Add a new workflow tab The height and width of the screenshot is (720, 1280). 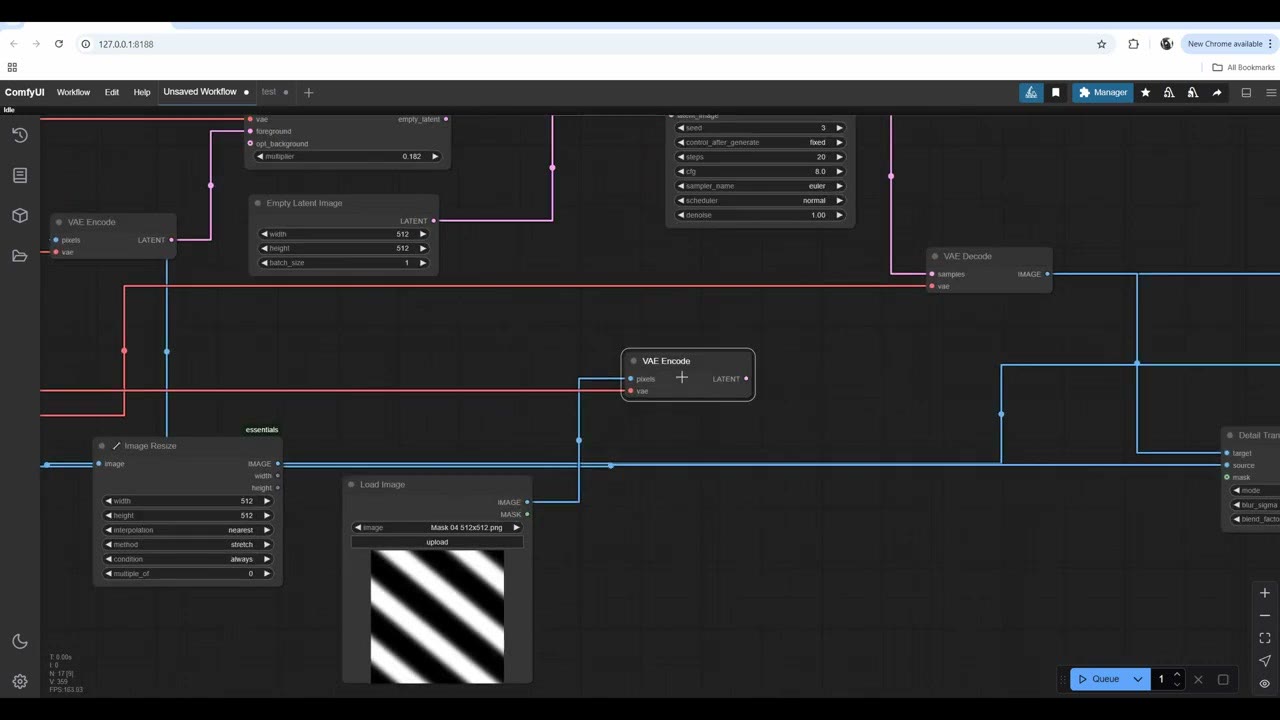pos(308,92)
